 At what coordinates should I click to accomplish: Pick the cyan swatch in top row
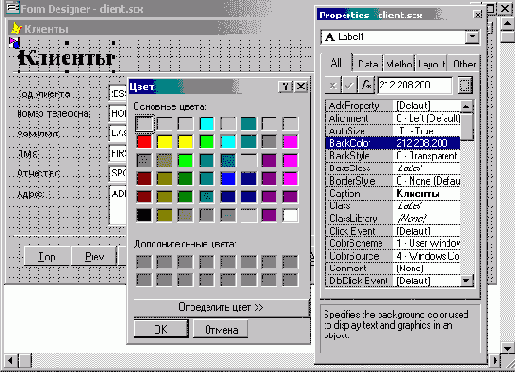point(207,123)
